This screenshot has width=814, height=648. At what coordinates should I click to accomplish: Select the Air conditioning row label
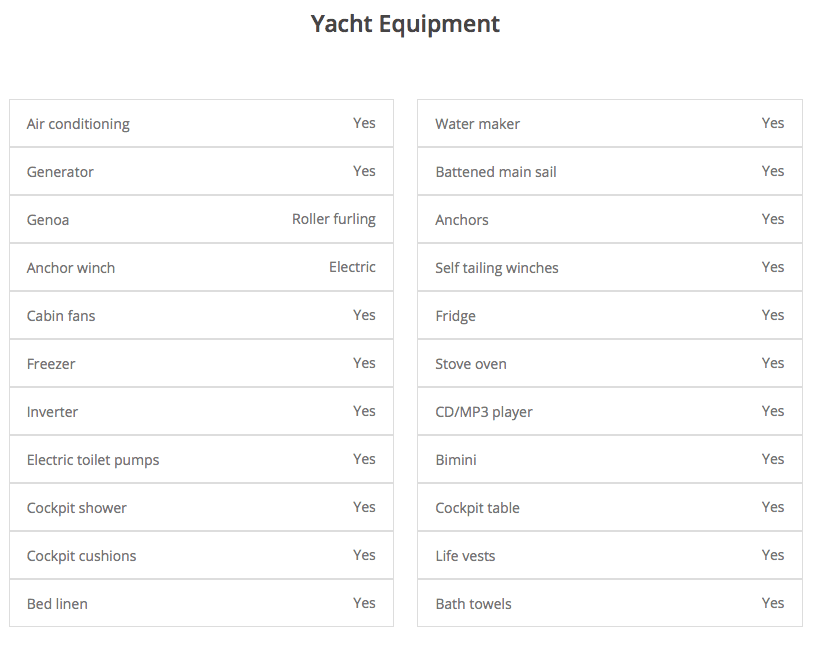click(x=78, y=124)
